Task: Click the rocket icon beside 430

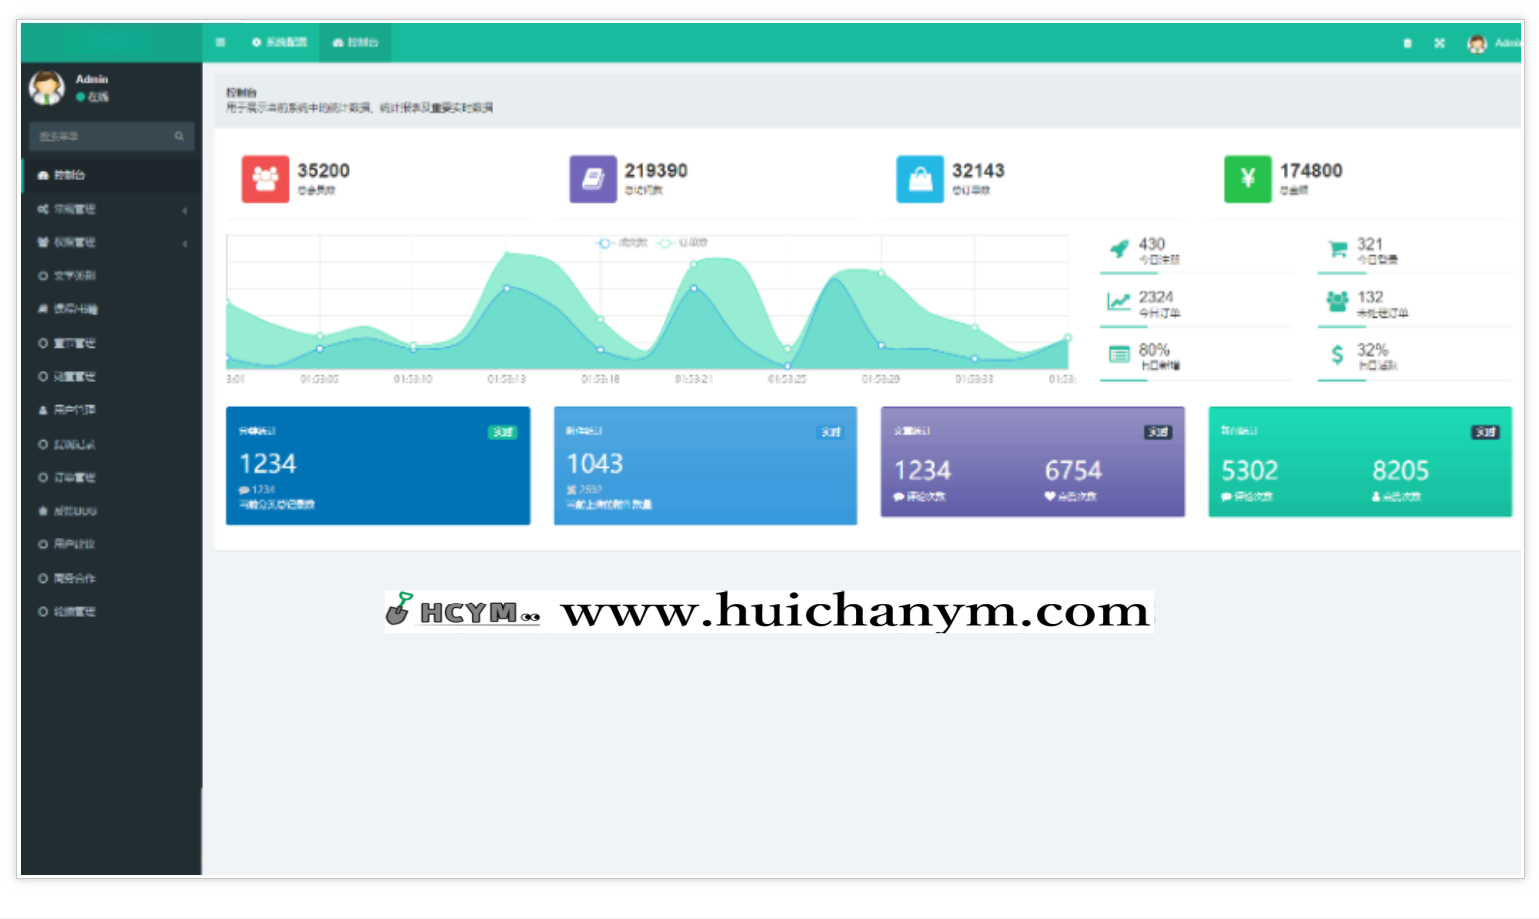Action: 1119,249
